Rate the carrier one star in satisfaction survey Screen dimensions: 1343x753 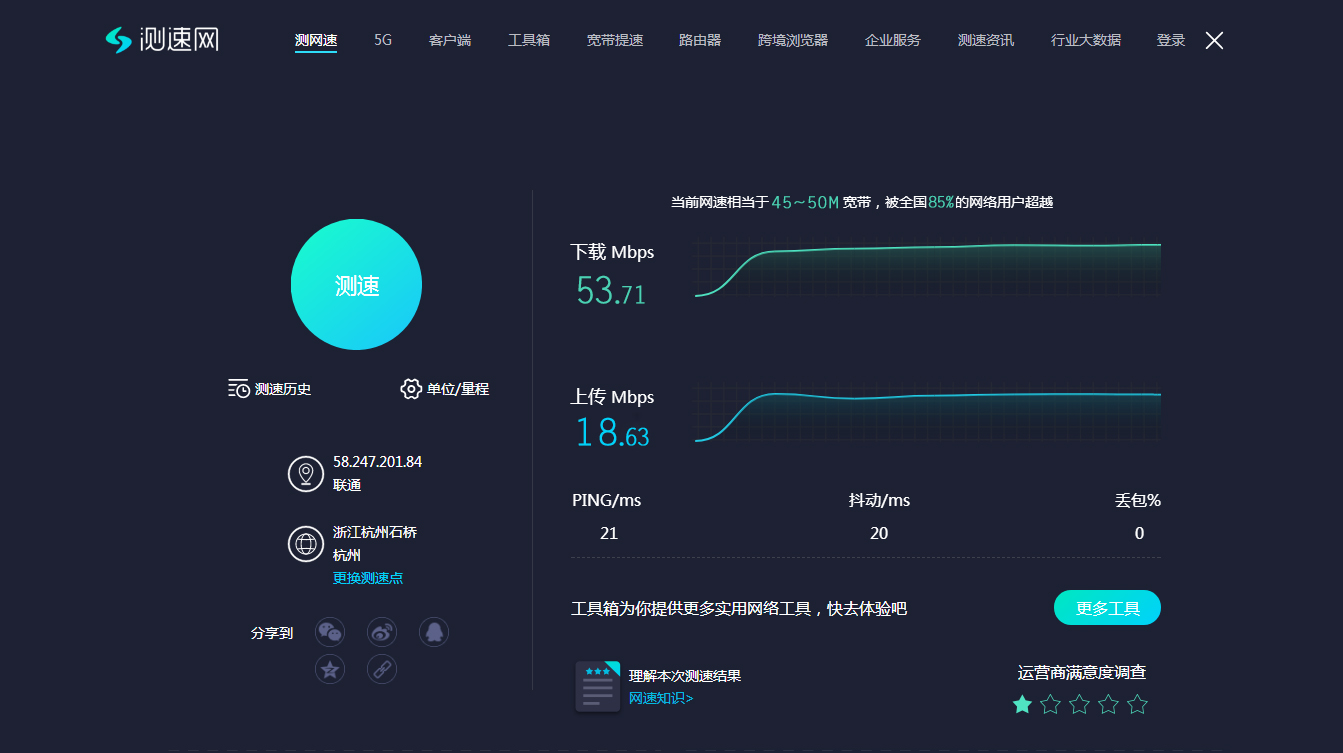[x=1022, y=704]
